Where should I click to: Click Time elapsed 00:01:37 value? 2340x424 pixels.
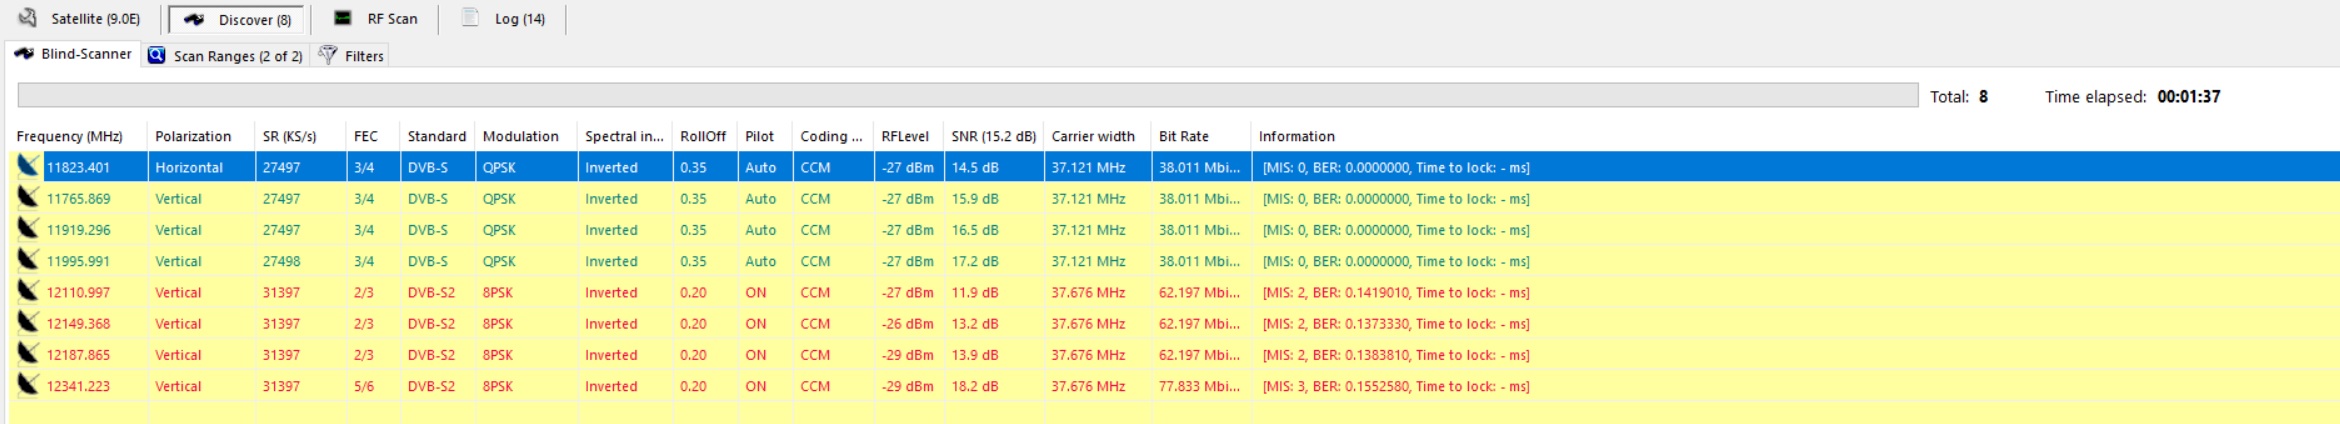pyautogui.click(x=2189, y=96)
